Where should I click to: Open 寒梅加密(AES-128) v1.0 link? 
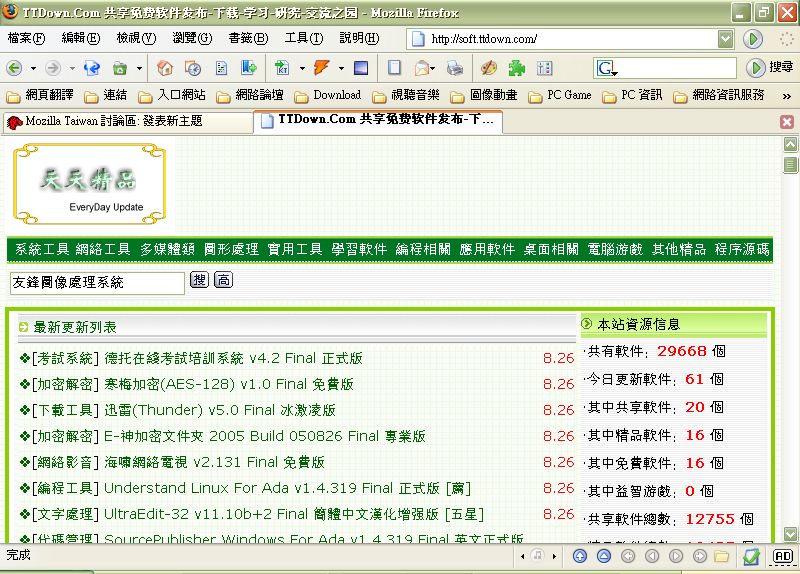coord(229,384)
